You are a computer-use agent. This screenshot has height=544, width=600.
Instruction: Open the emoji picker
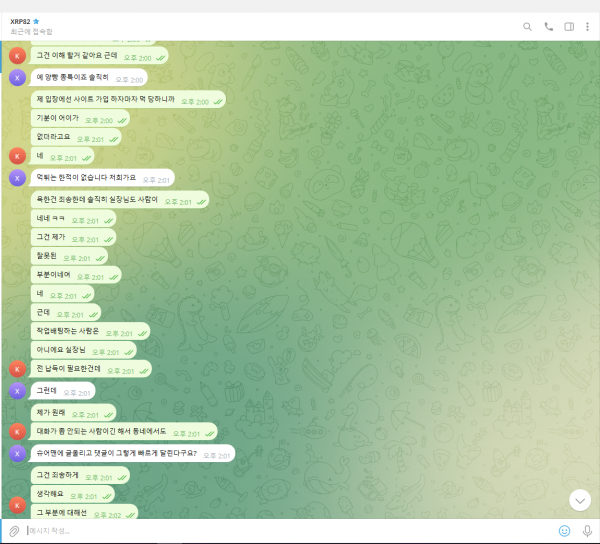coord(564,530)
